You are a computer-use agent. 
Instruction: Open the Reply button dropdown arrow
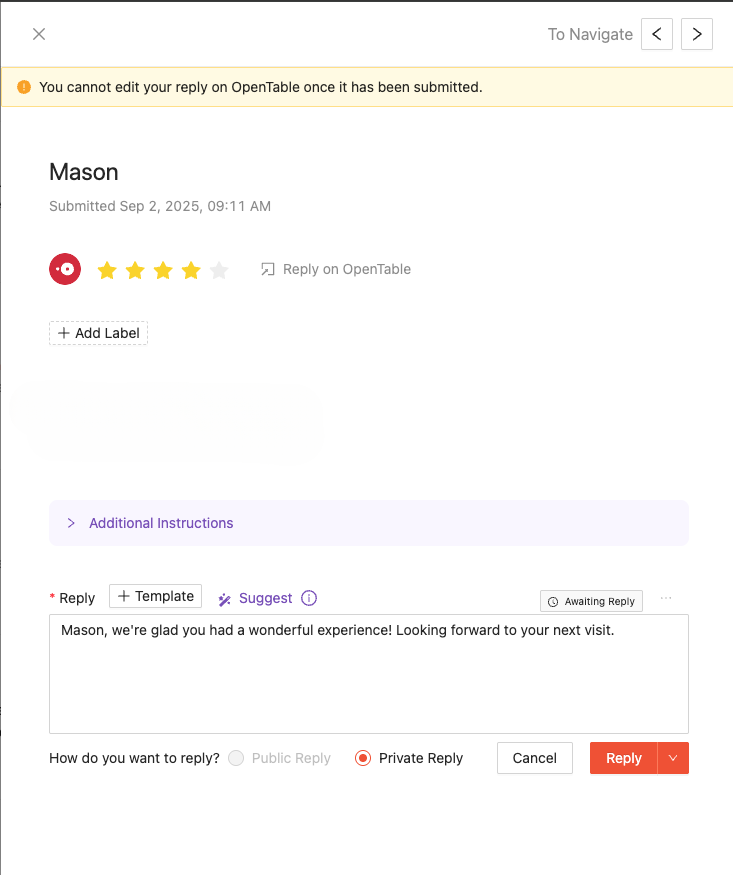point(673,758)
